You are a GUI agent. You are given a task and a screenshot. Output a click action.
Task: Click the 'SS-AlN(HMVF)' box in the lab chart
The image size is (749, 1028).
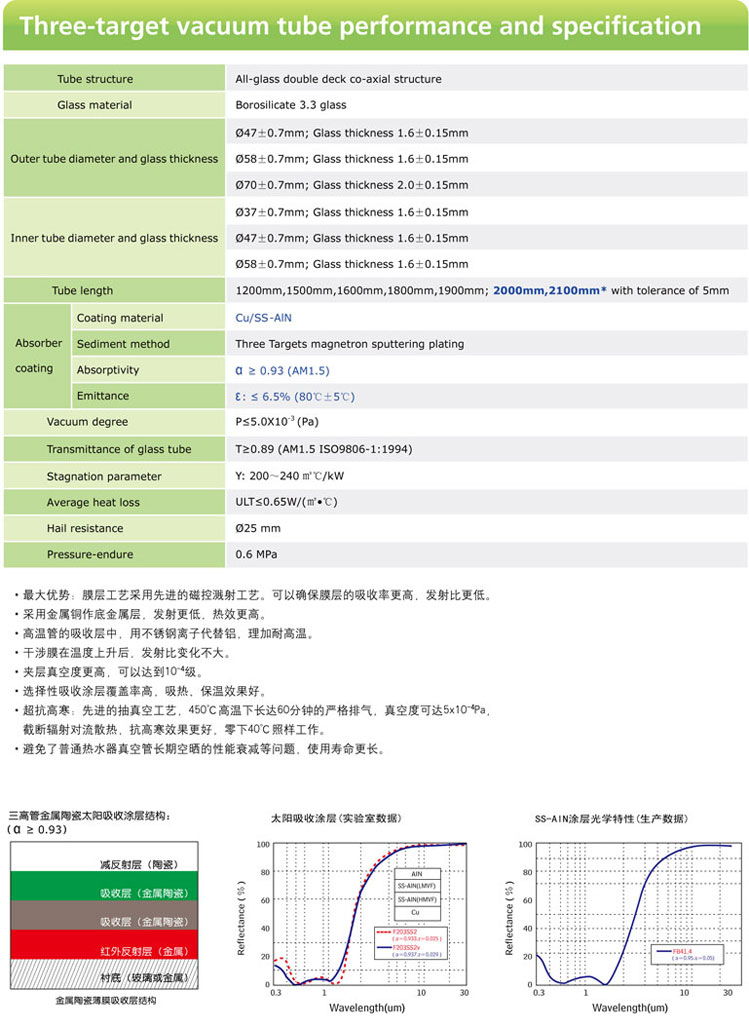click(x=417, y=900)
